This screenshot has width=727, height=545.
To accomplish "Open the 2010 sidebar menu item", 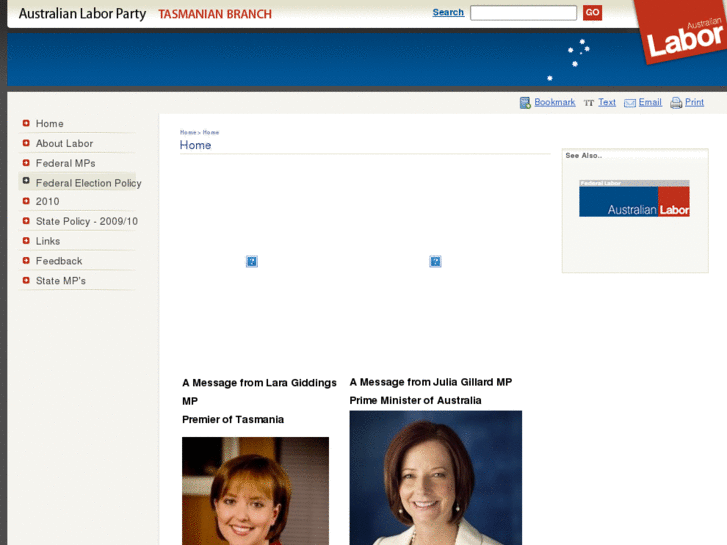I will (x=47, y=202).
